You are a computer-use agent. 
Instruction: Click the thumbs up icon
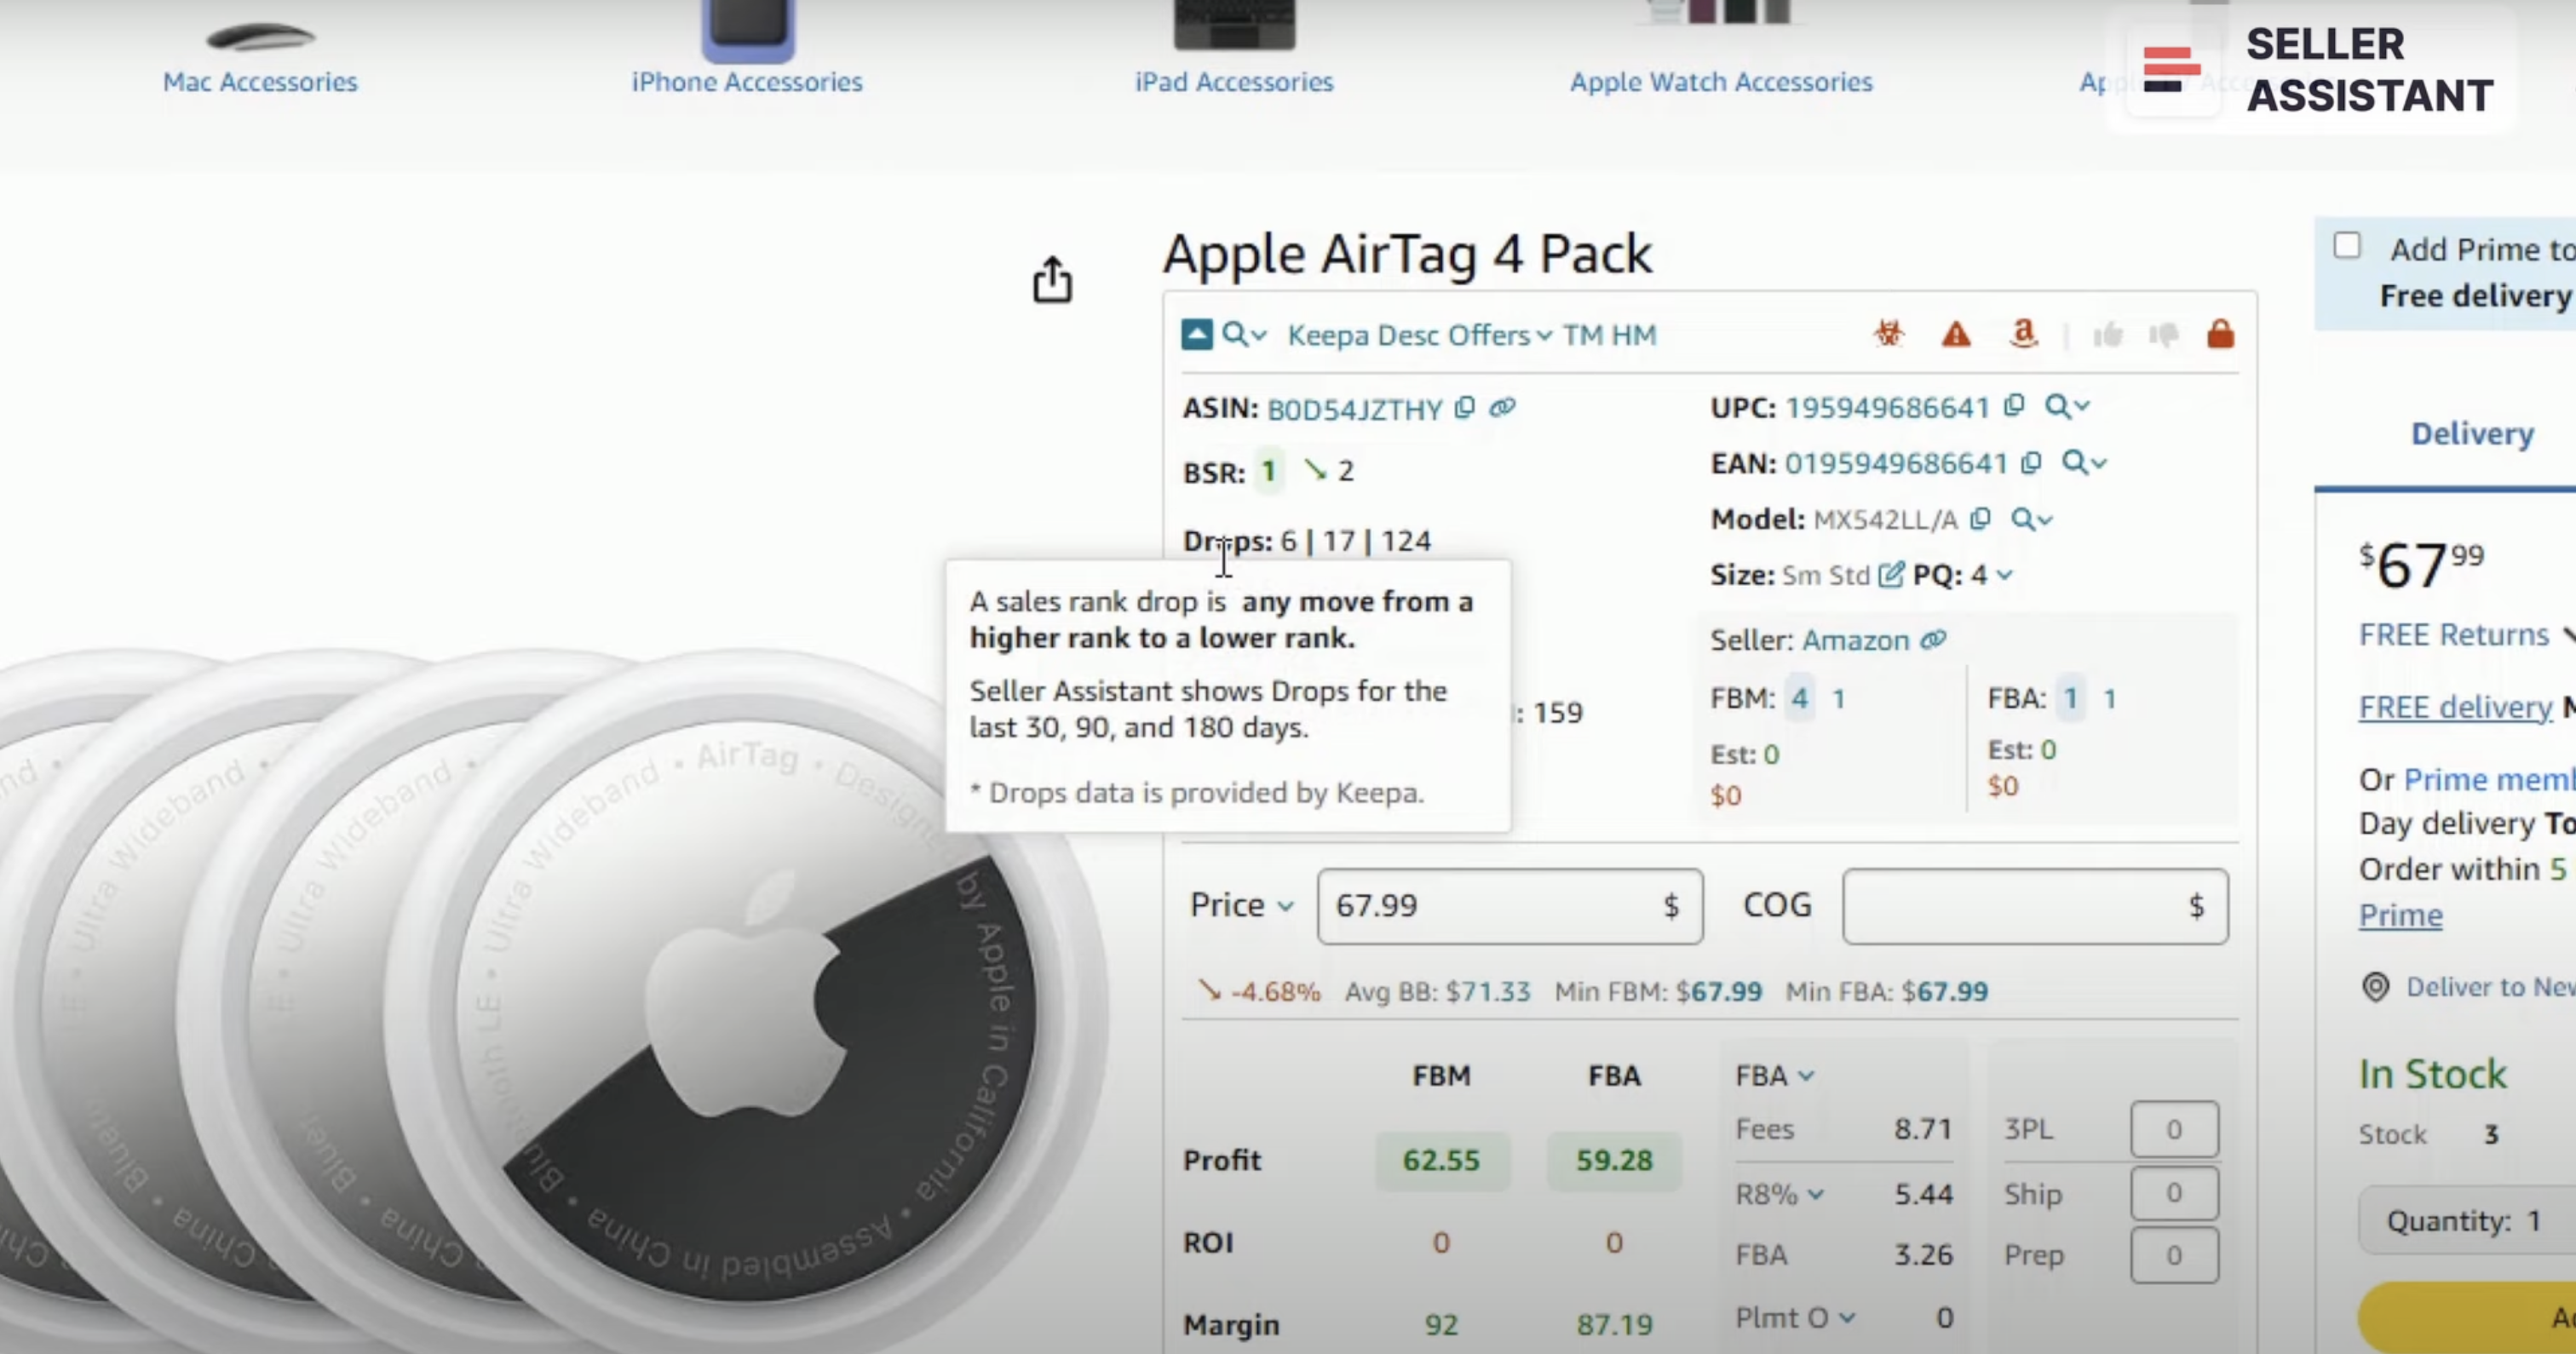coord(2108,335)
